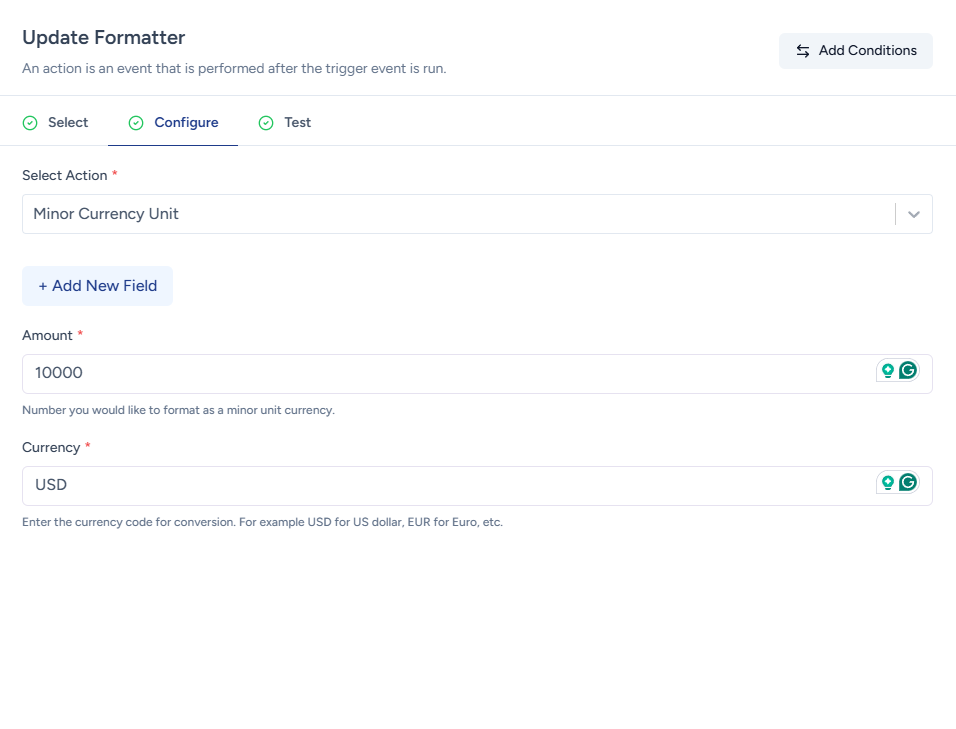Click the Add Conditions button

coord(855,51)
